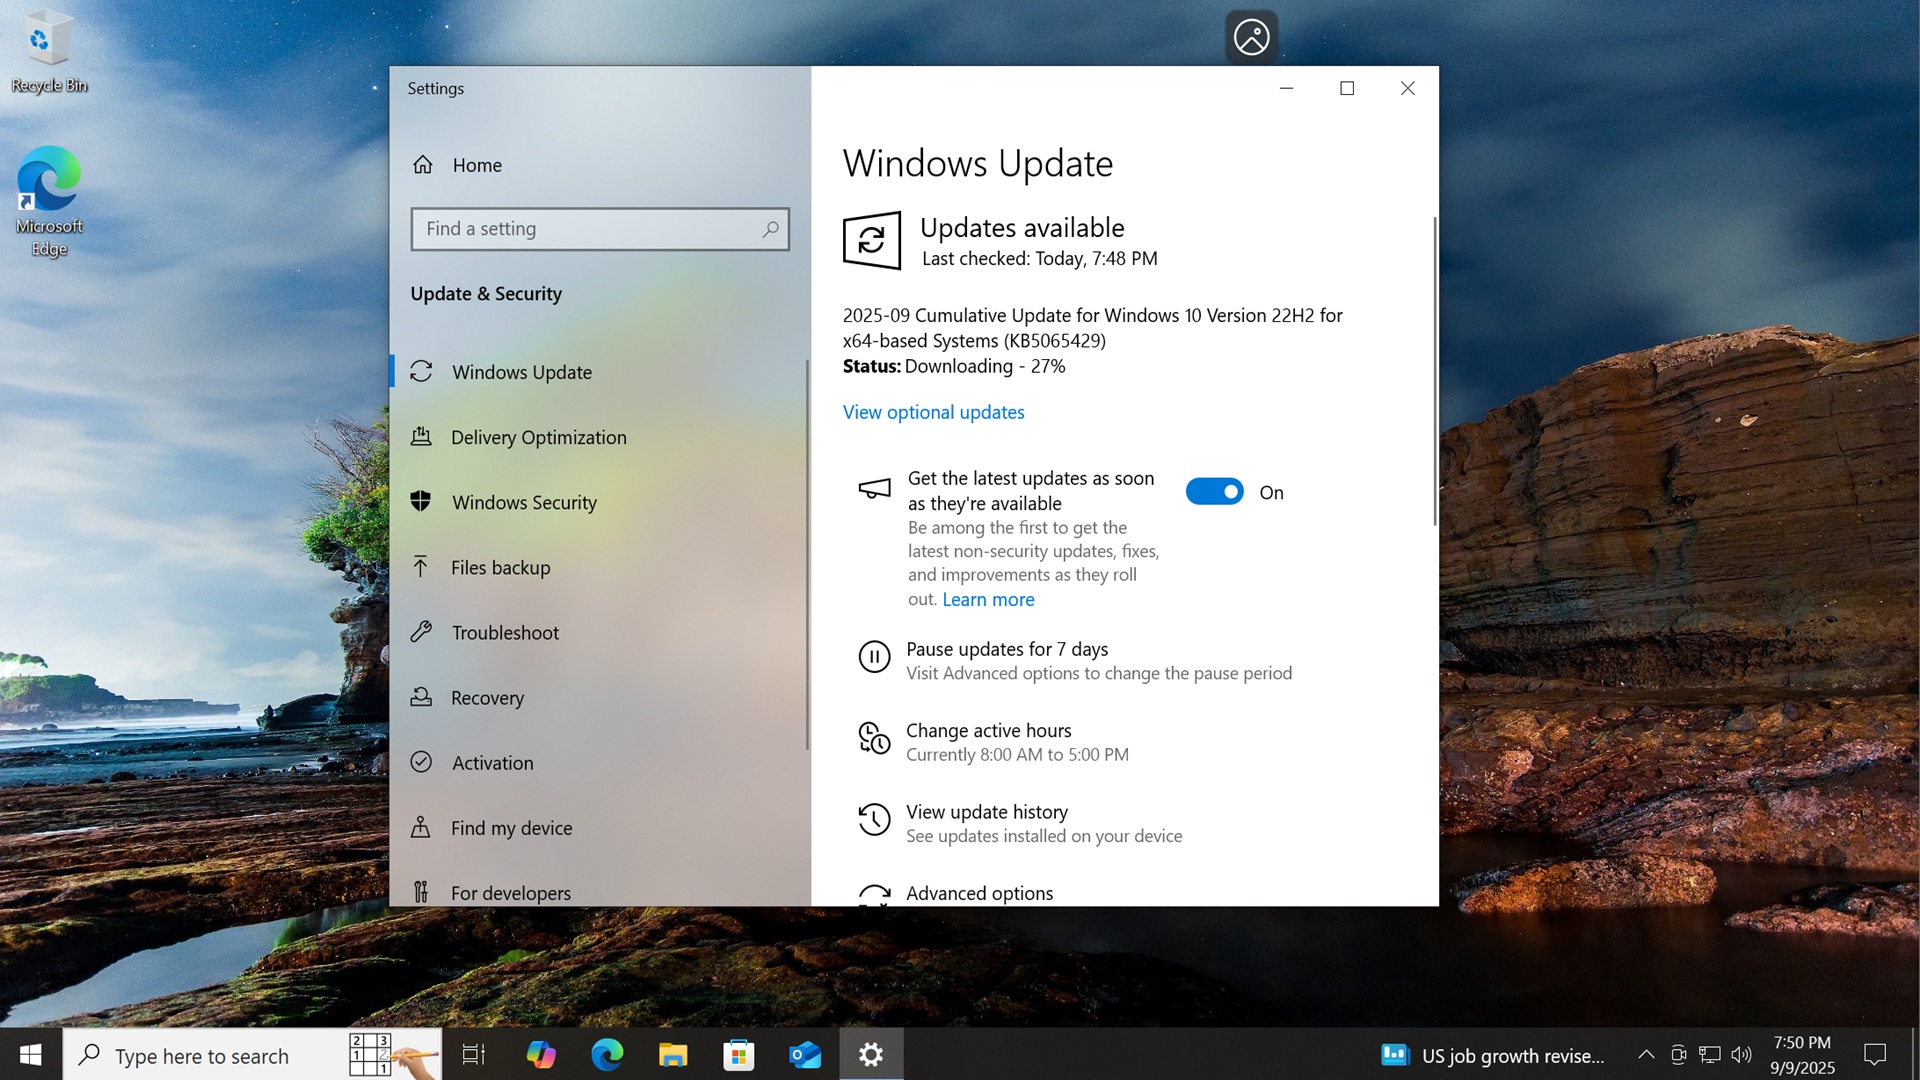The image size is (1920, 1080).
Task: Click the View optional updates link
Action: pos(932,412)
